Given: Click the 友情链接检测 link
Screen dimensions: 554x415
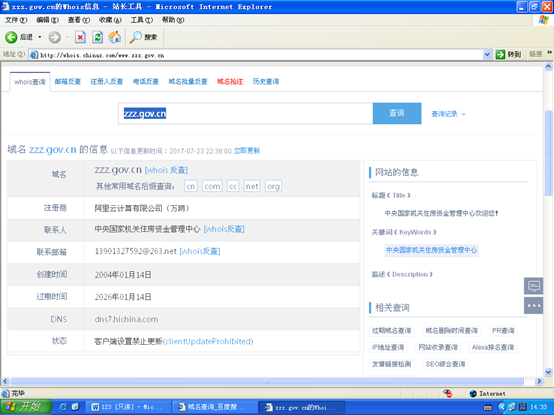Looking at the screenshot, I should tap(391, 364).
